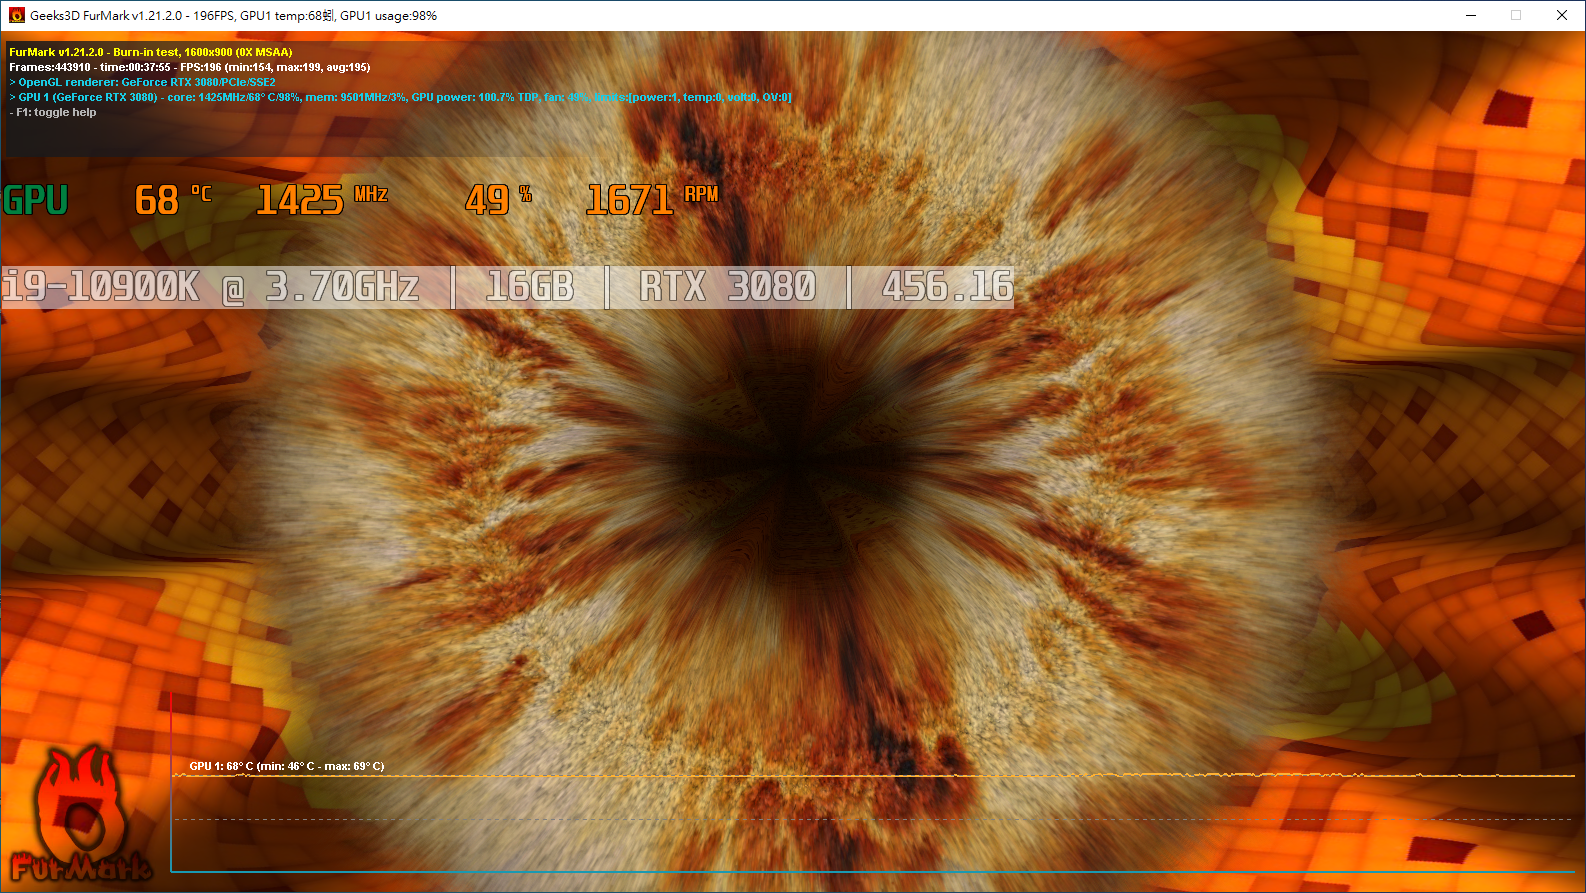Click the 'GPU 1 (GeForce RTX 3080)' details line
Screen dimensions: 1586x893
tap(400, 97)
